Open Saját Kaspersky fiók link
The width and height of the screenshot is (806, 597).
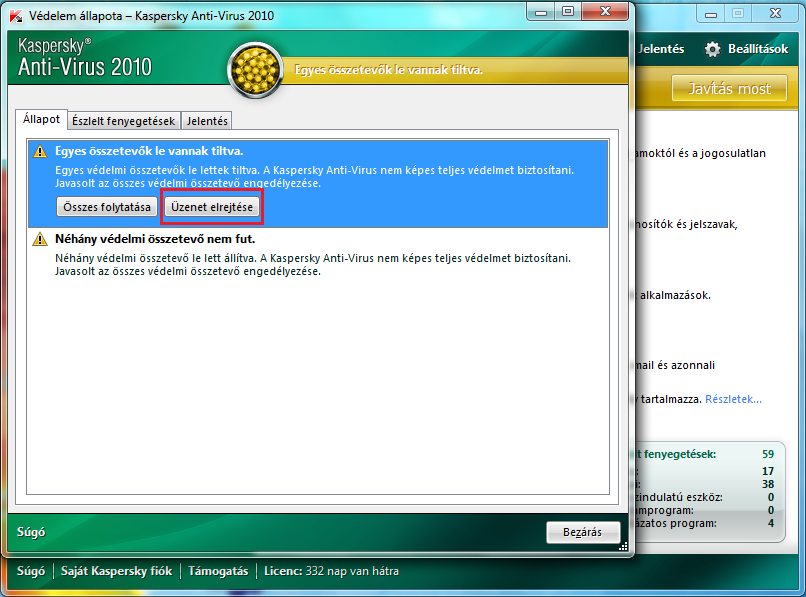coord(116,571)
